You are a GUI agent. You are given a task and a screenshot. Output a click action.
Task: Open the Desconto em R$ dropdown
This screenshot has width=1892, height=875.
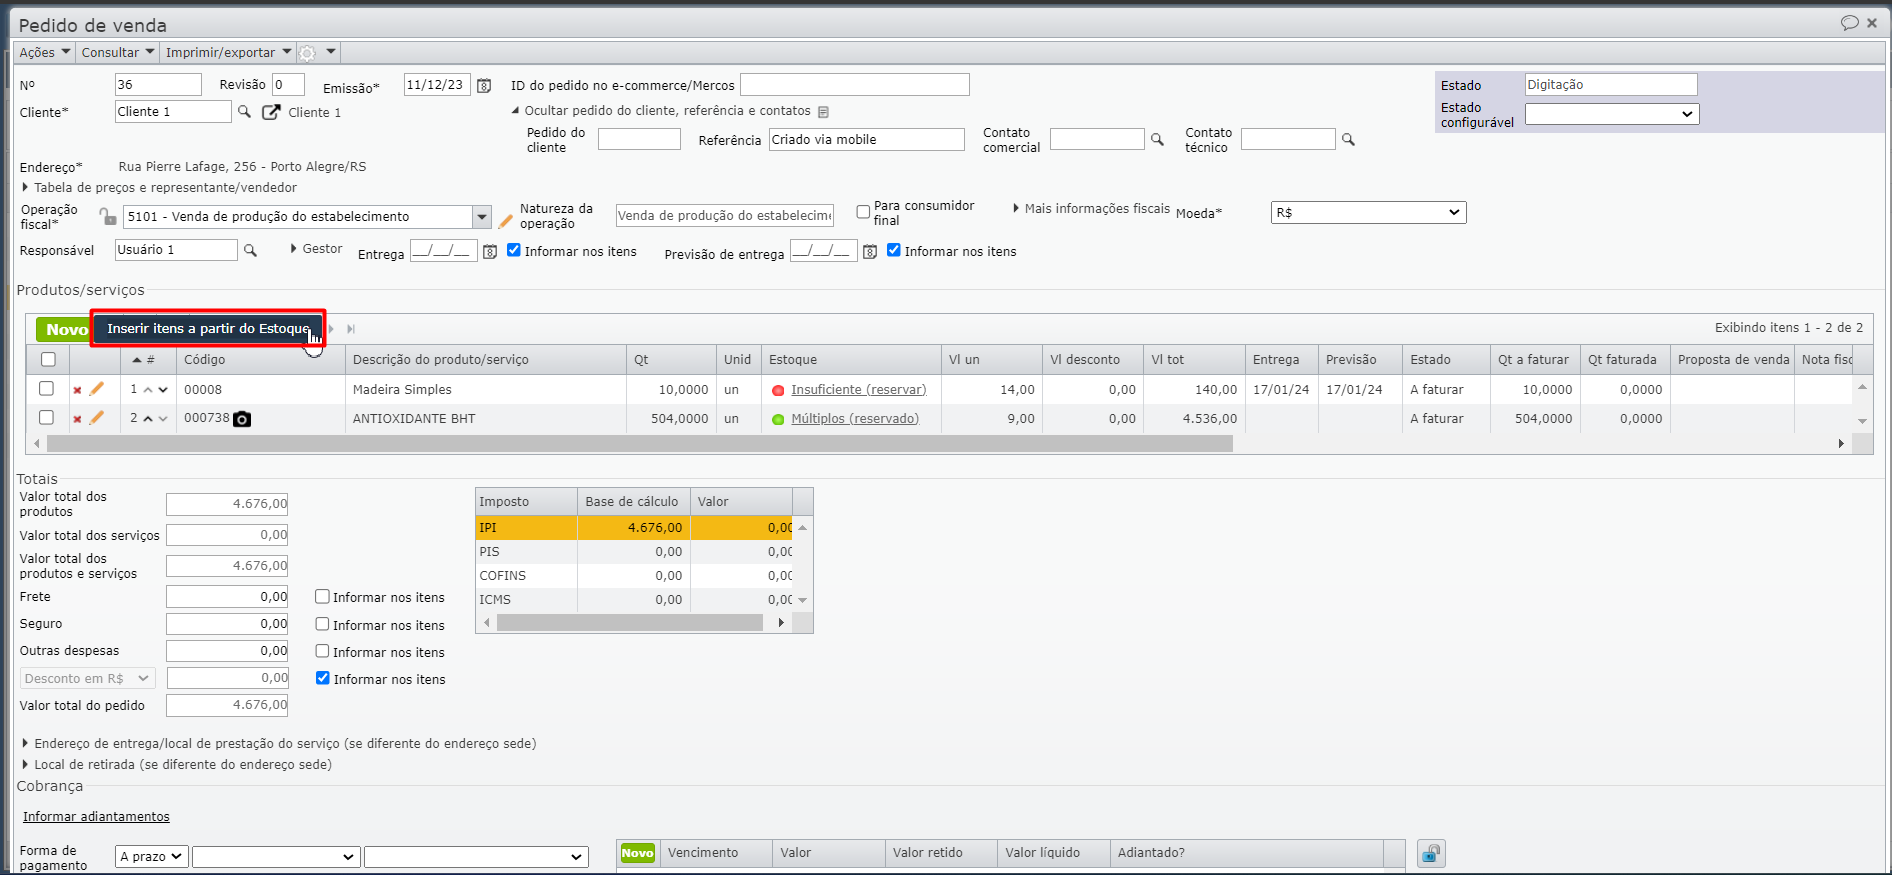(88, 679)
